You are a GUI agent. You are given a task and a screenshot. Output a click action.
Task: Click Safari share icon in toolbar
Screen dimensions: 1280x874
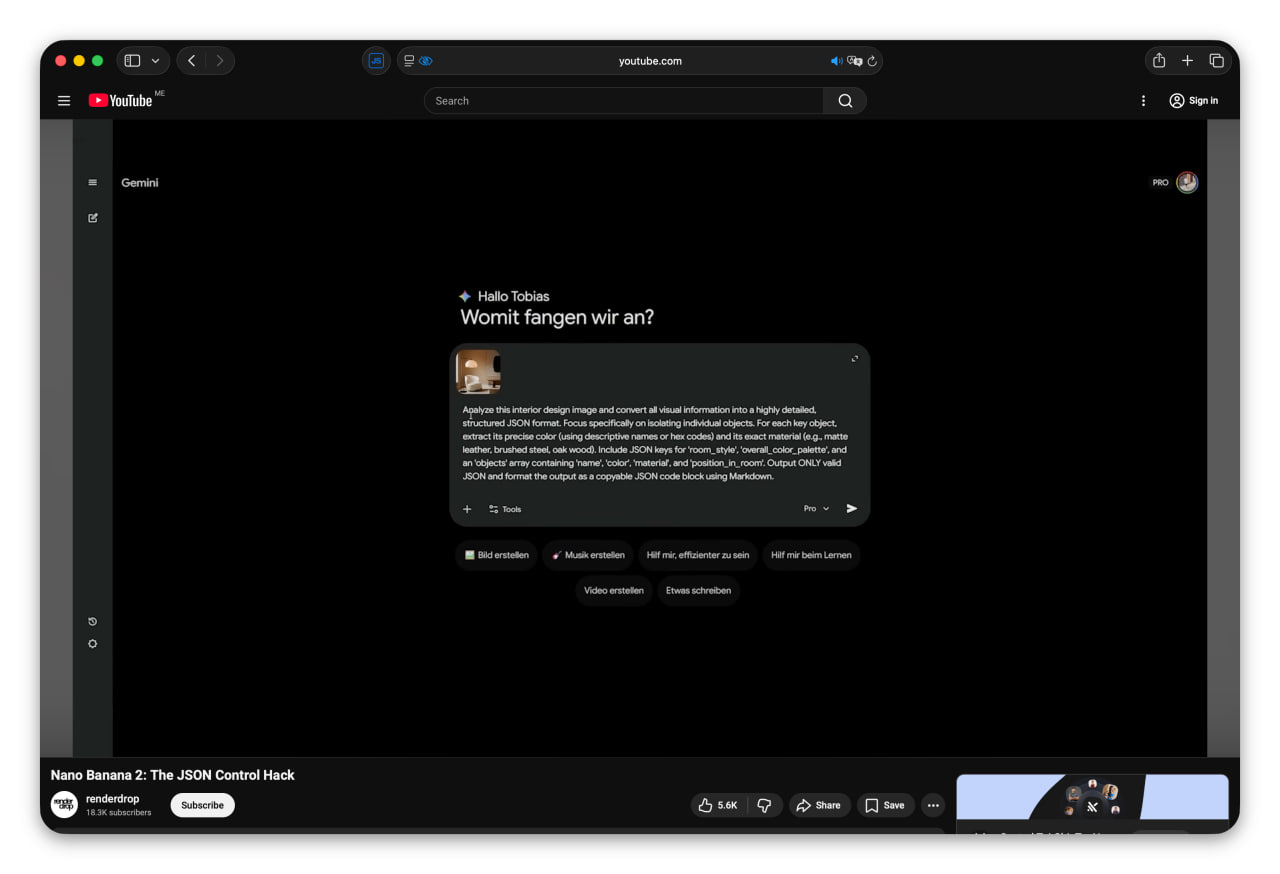click(x=1159, y=61)
